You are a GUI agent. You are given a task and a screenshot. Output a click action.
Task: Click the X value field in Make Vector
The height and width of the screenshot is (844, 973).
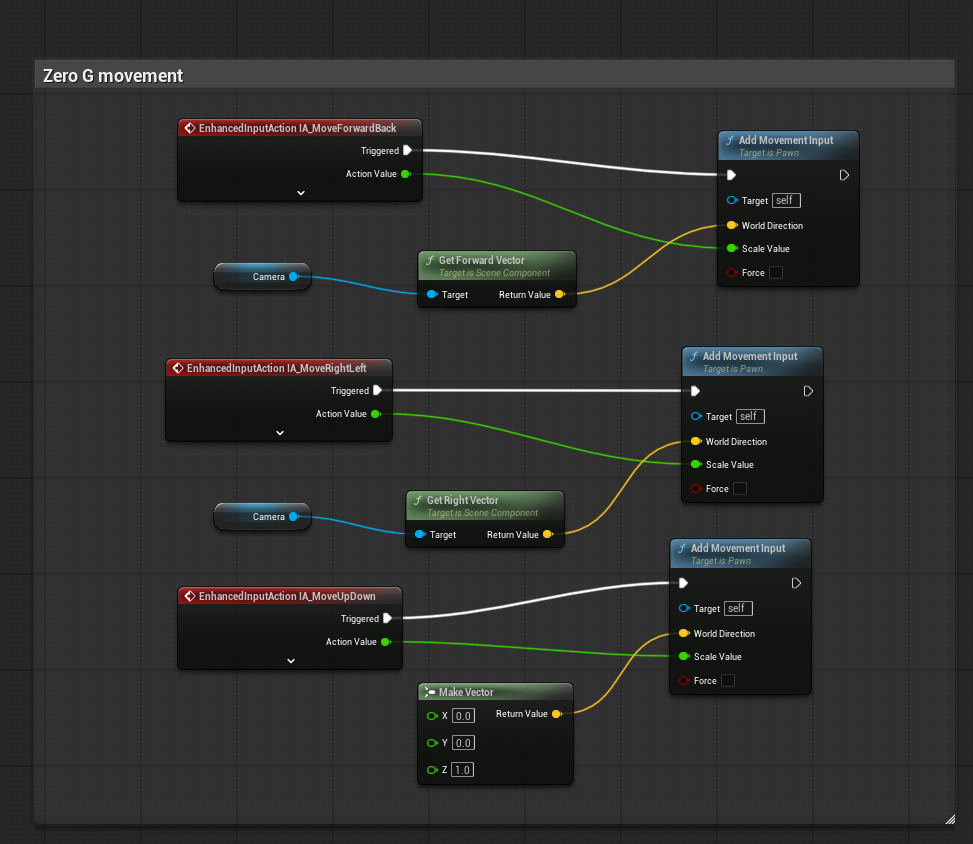coord(463,716)
